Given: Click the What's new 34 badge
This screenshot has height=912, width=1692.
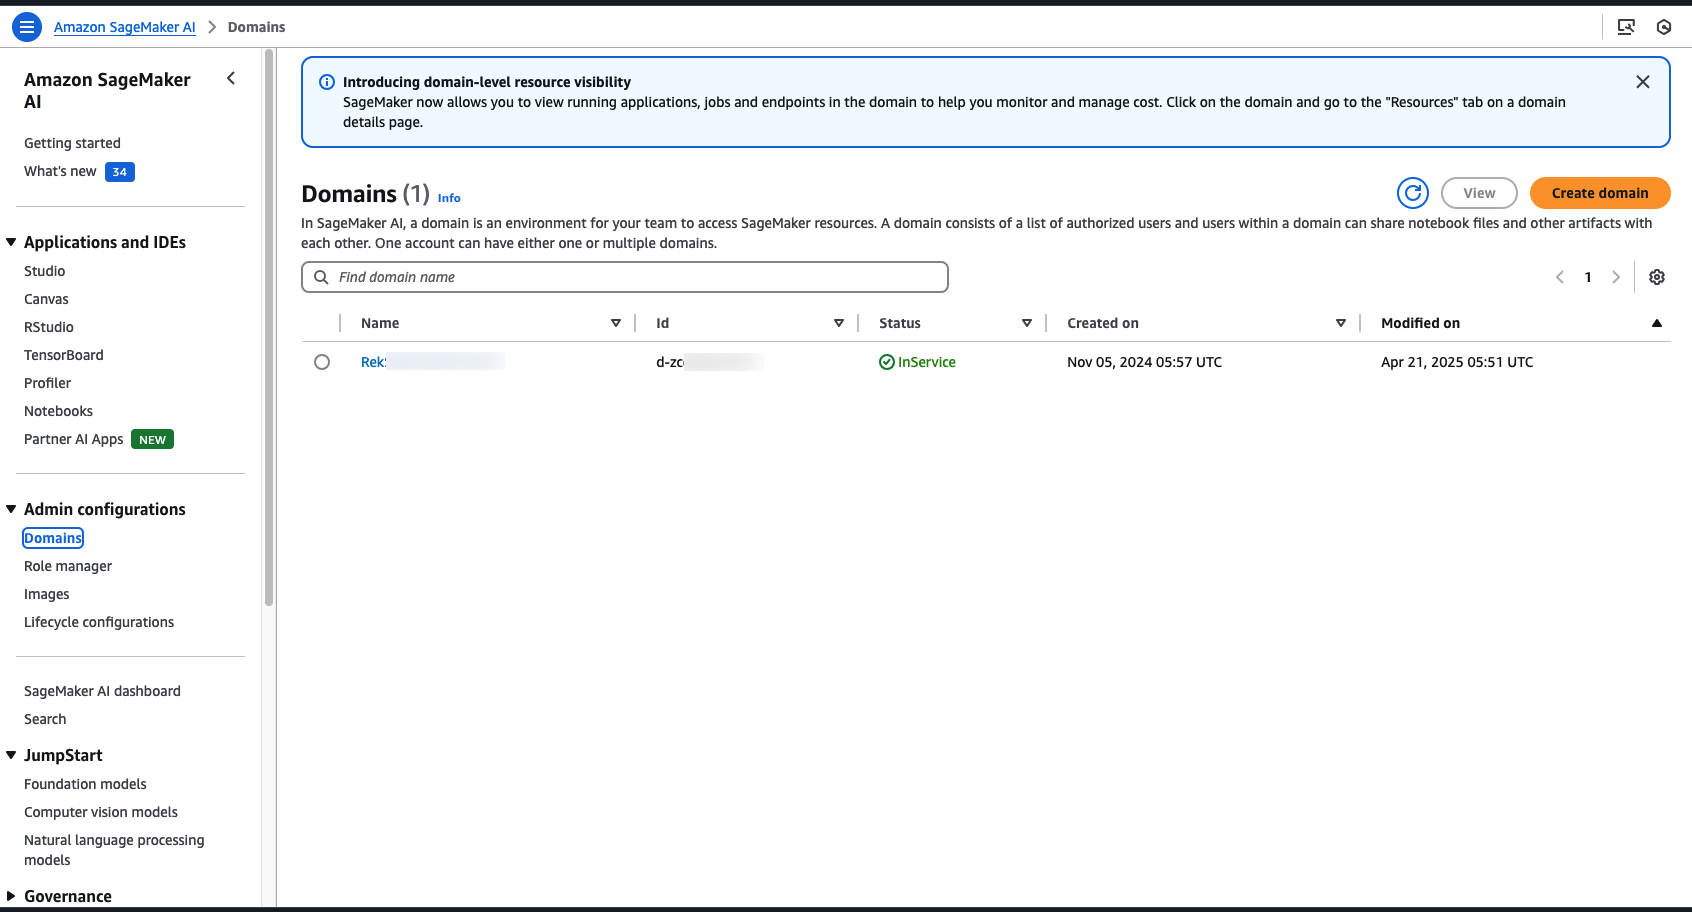Looking at the screenshot, I should point(120,172).
